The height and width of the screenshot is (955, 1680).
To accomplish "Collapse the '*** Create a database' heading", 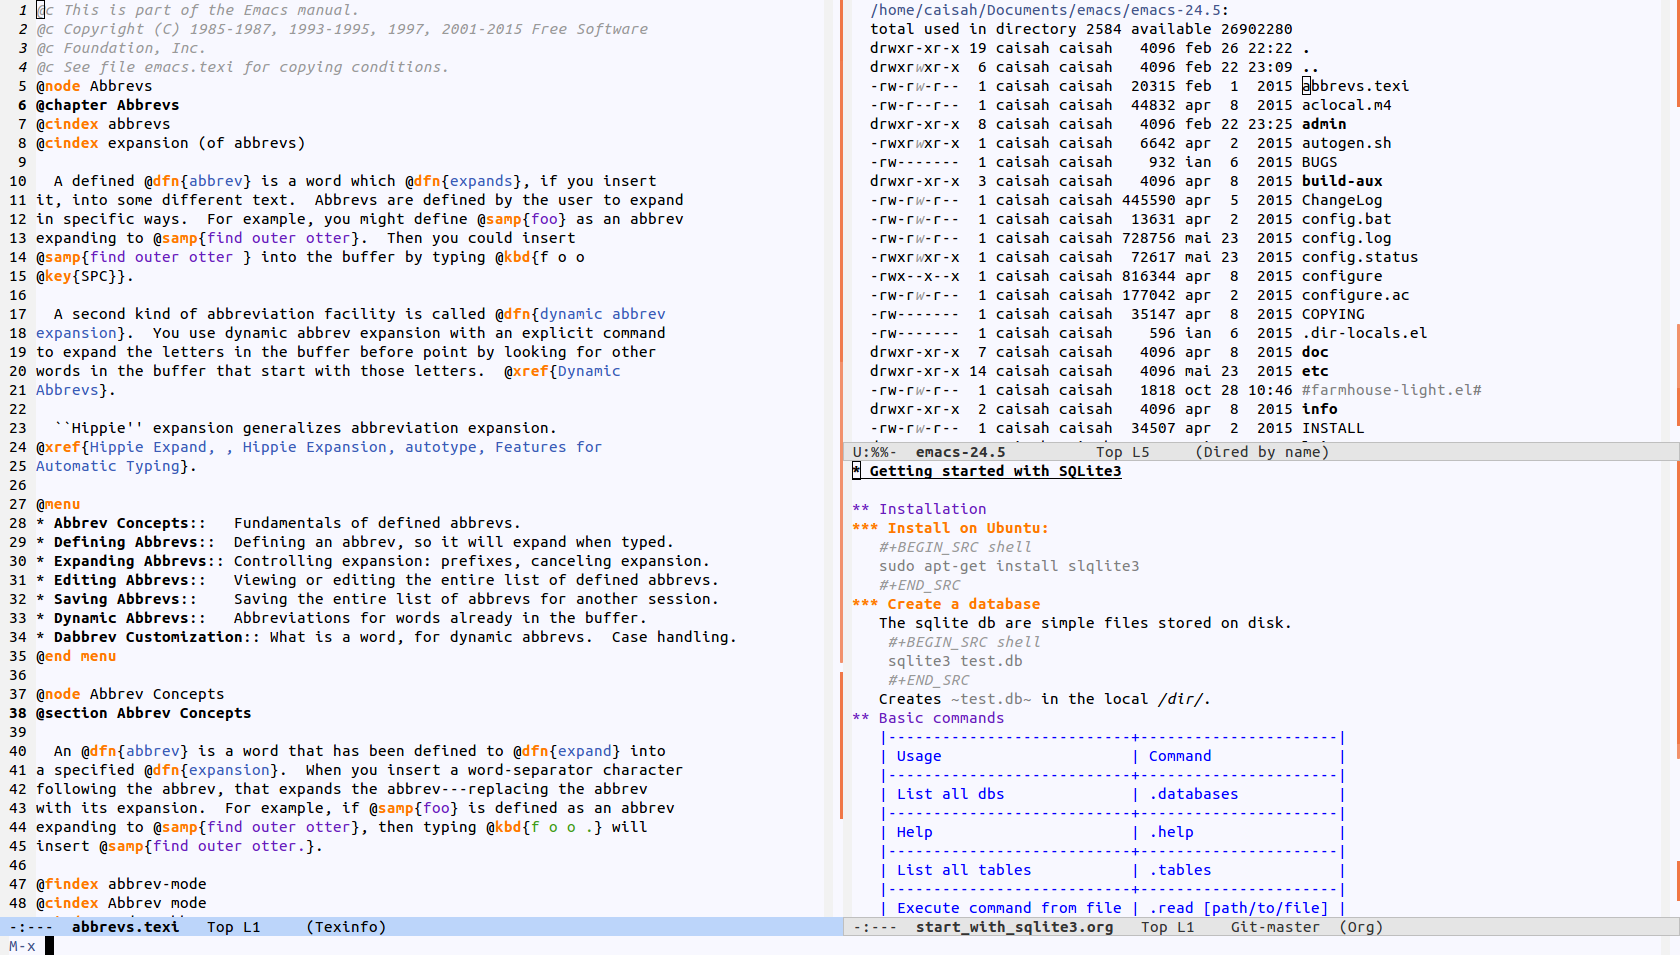I will pos(946,604).
